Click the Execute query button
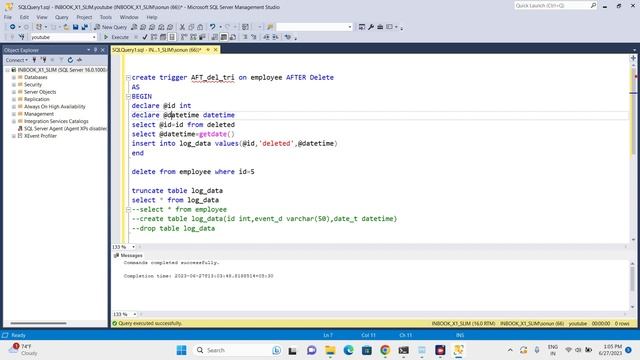640x360 pixels. [116, 37]
